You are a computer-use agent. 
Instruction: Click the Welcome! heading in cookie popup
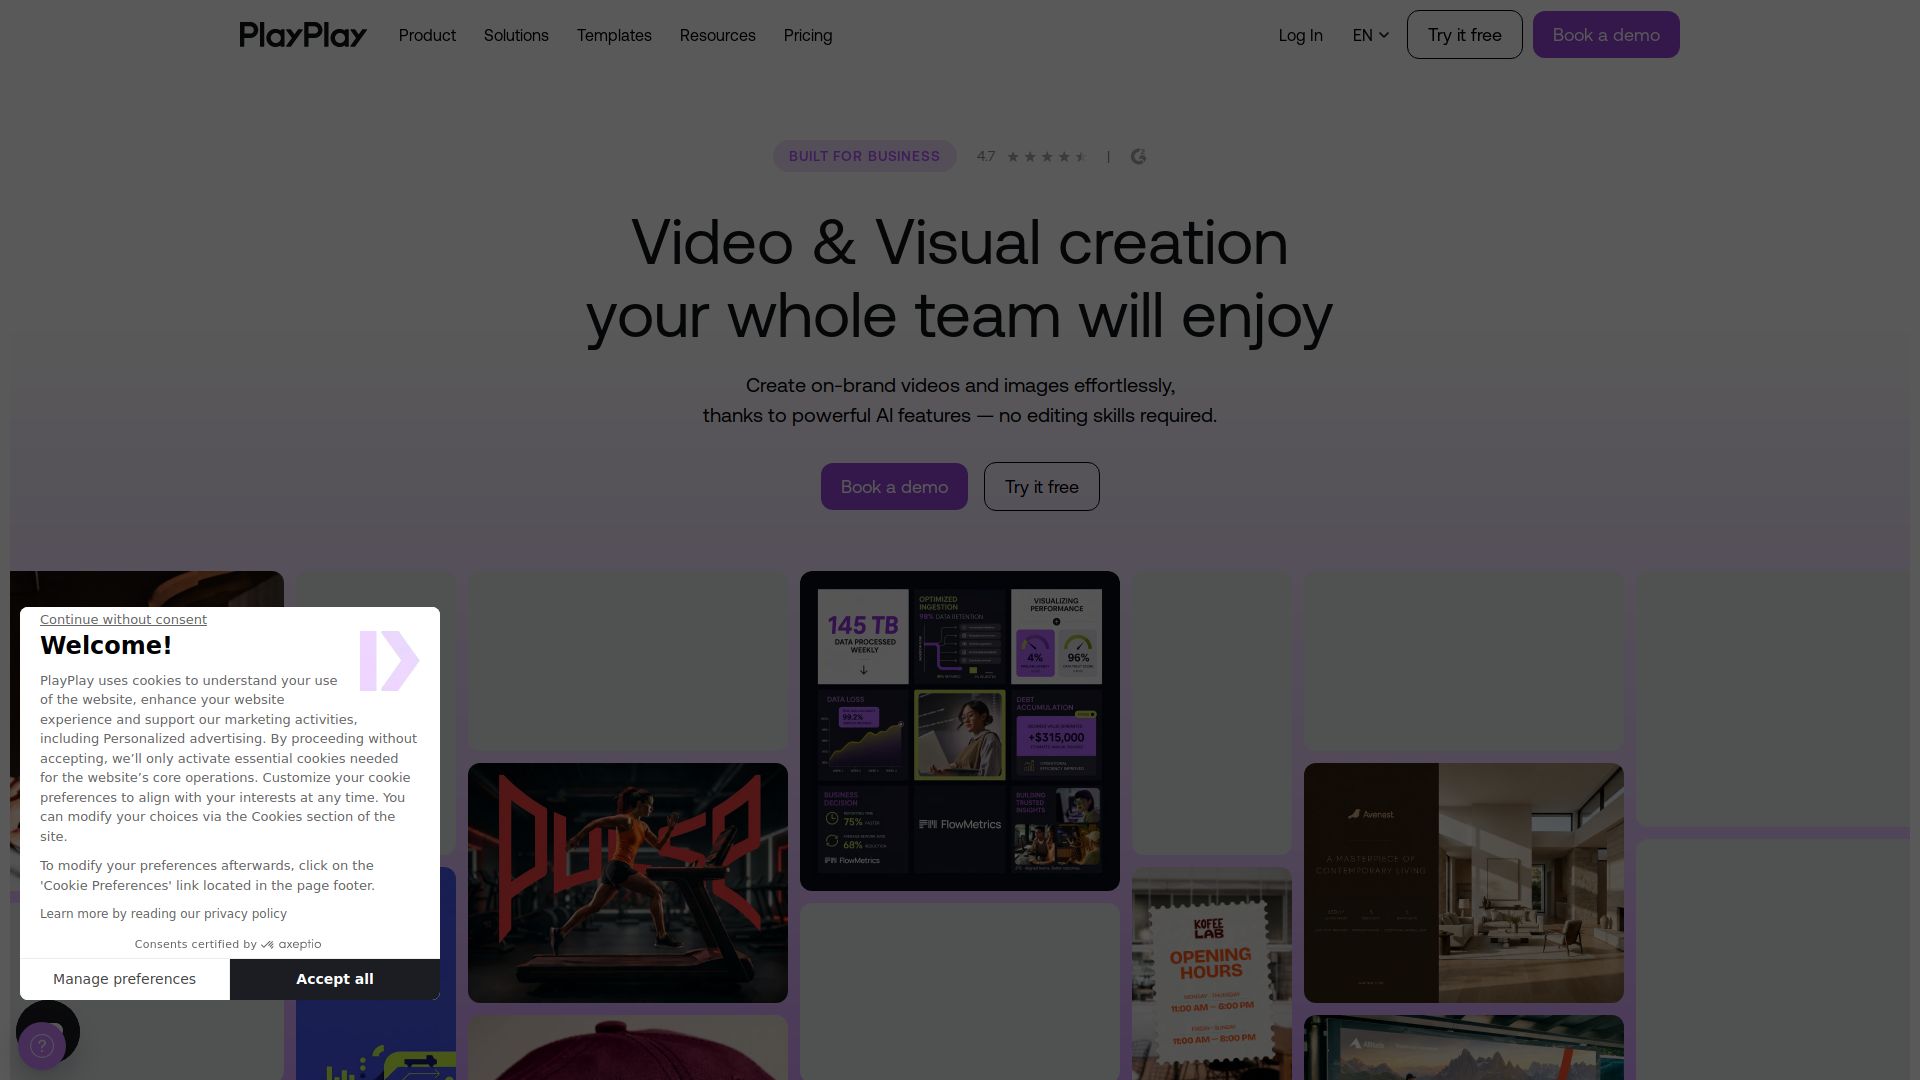click(x=106, y=646)
